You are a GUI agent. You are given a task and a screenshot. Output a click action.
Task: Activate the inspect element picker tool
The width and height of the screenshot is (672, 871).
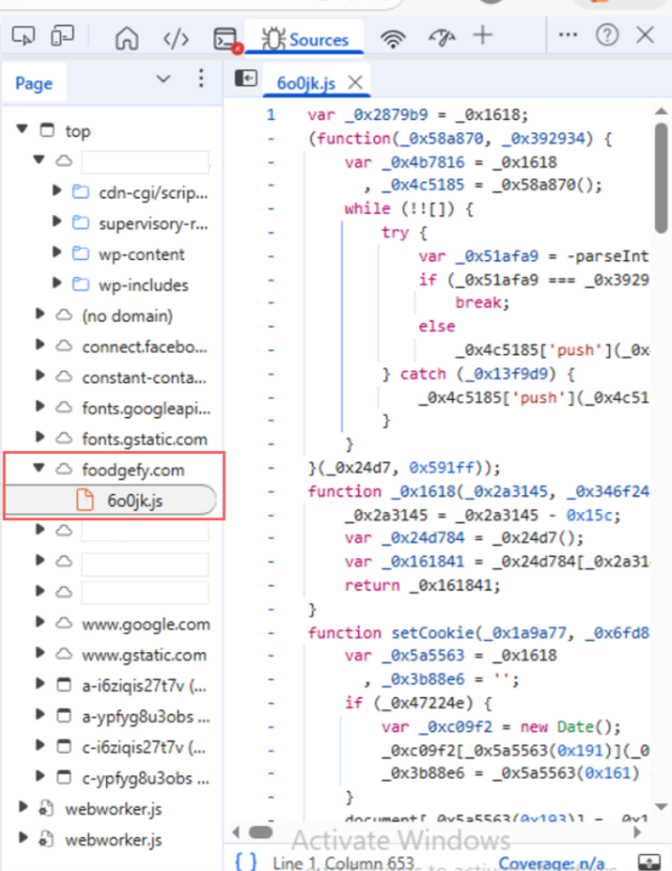point(25,37)
